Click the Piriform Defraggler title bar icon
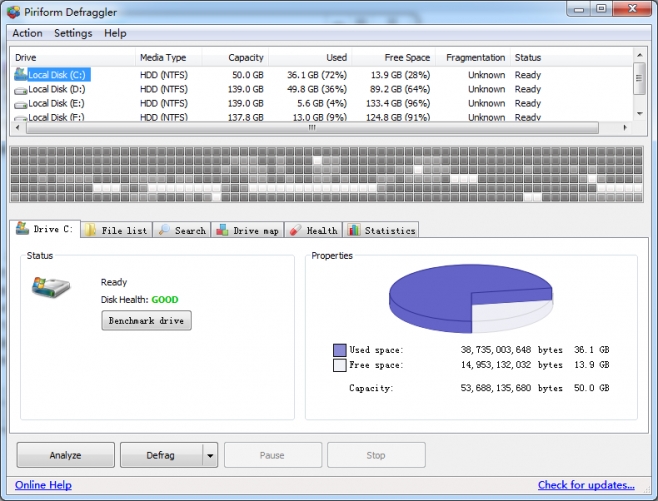This screenshot has width=658, height=501. (x=13, y=12)
